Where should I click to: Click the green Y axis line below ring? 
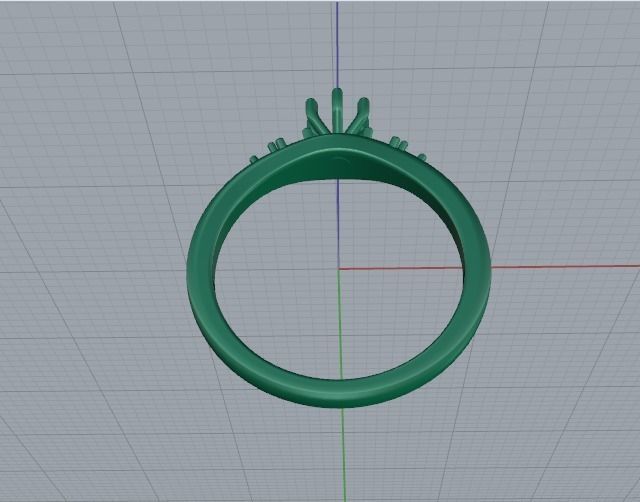point(343,454)
